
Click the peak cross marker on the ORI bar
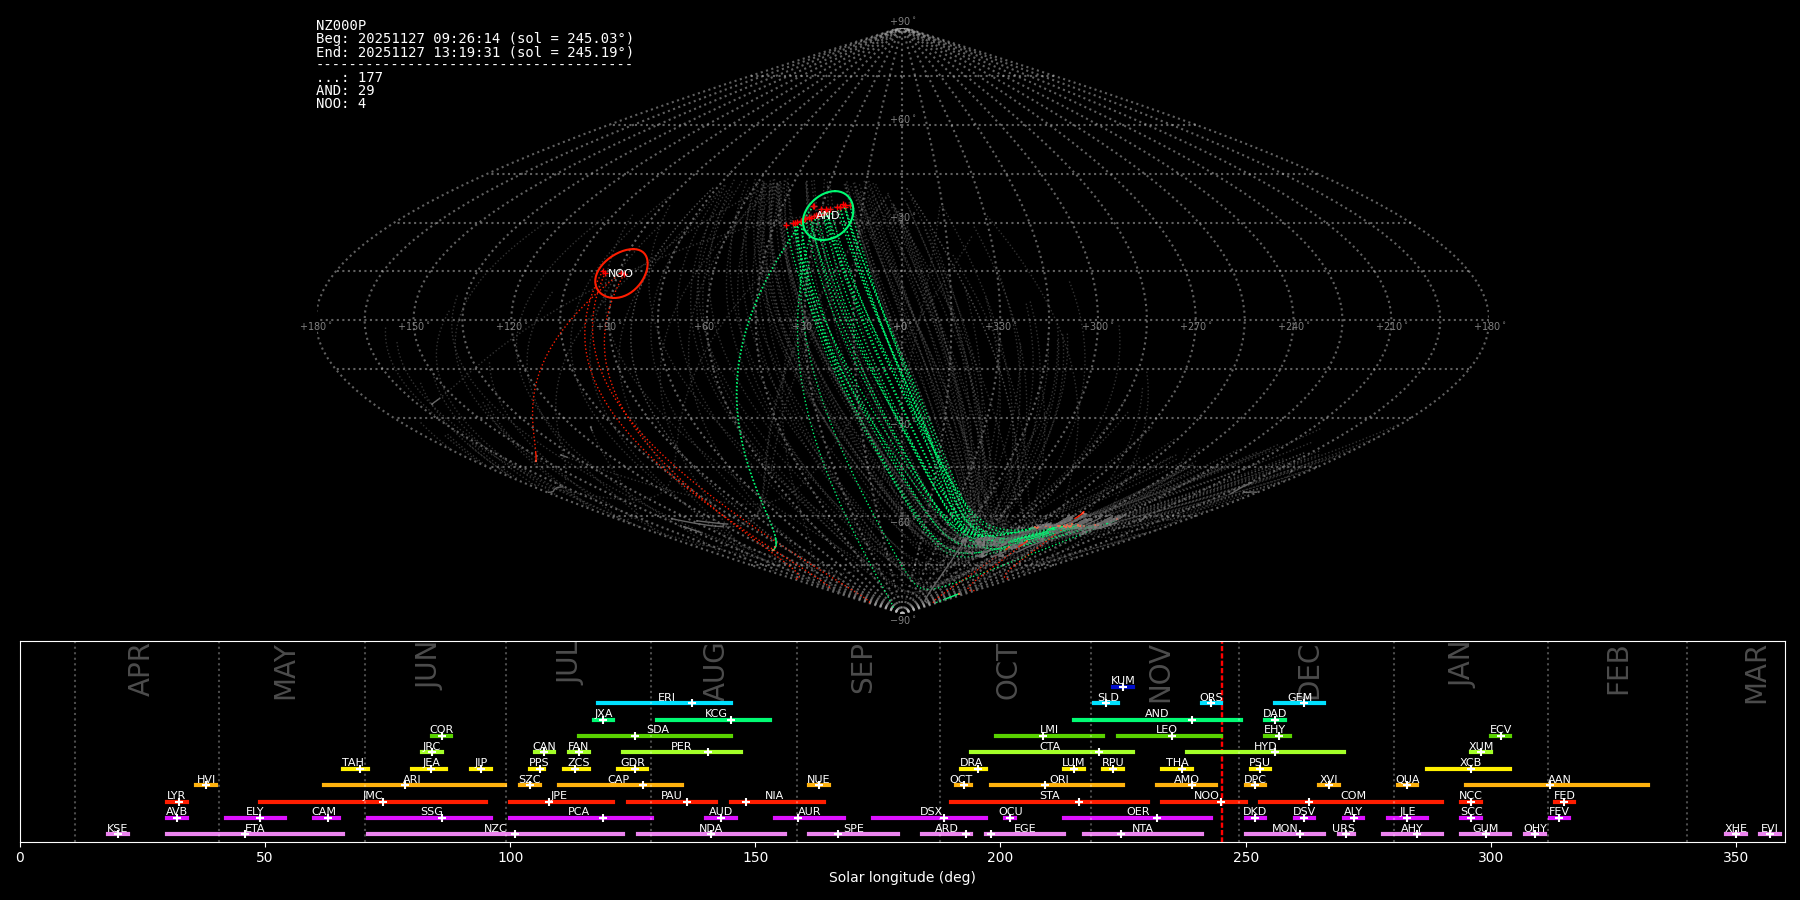click(x=1045, y=785)
